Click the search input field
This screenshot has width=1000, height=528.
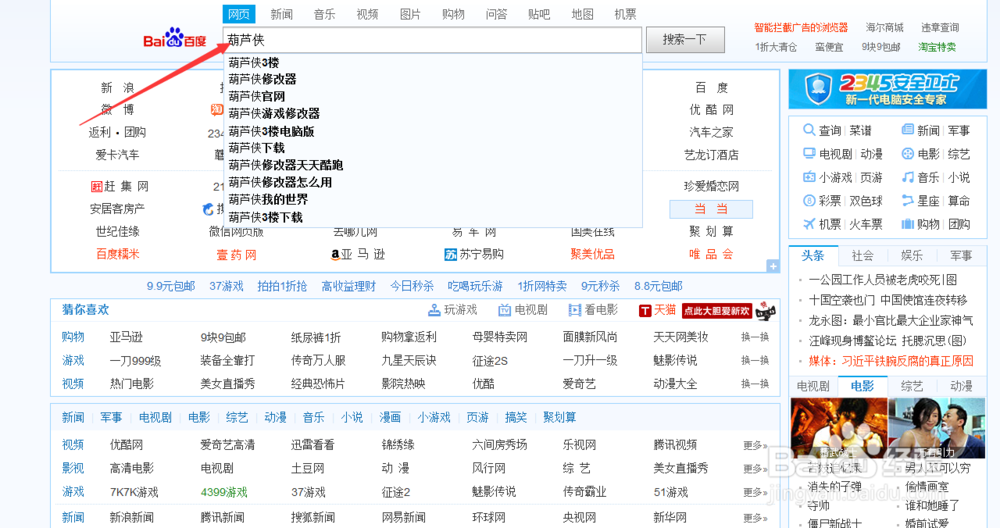click(x=432, y=40)
